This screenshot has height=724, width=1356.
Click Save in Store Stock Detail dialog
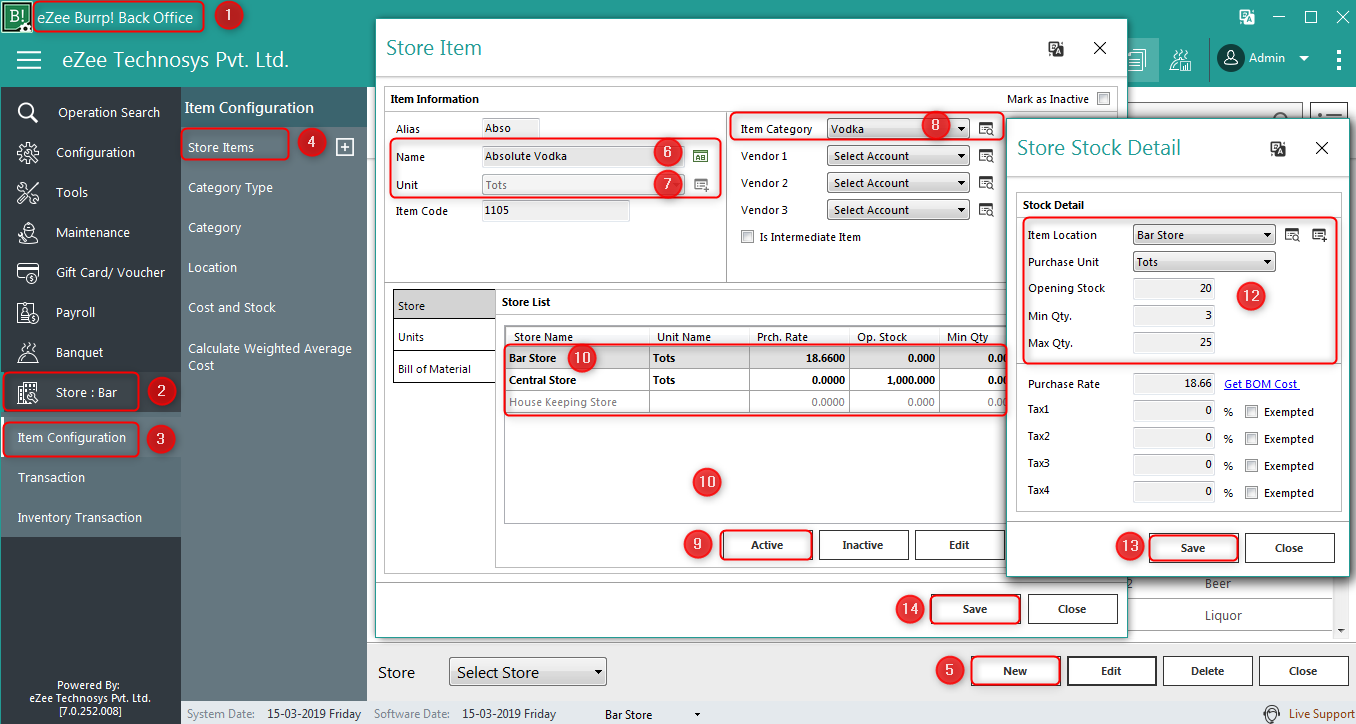point(1193,548)
